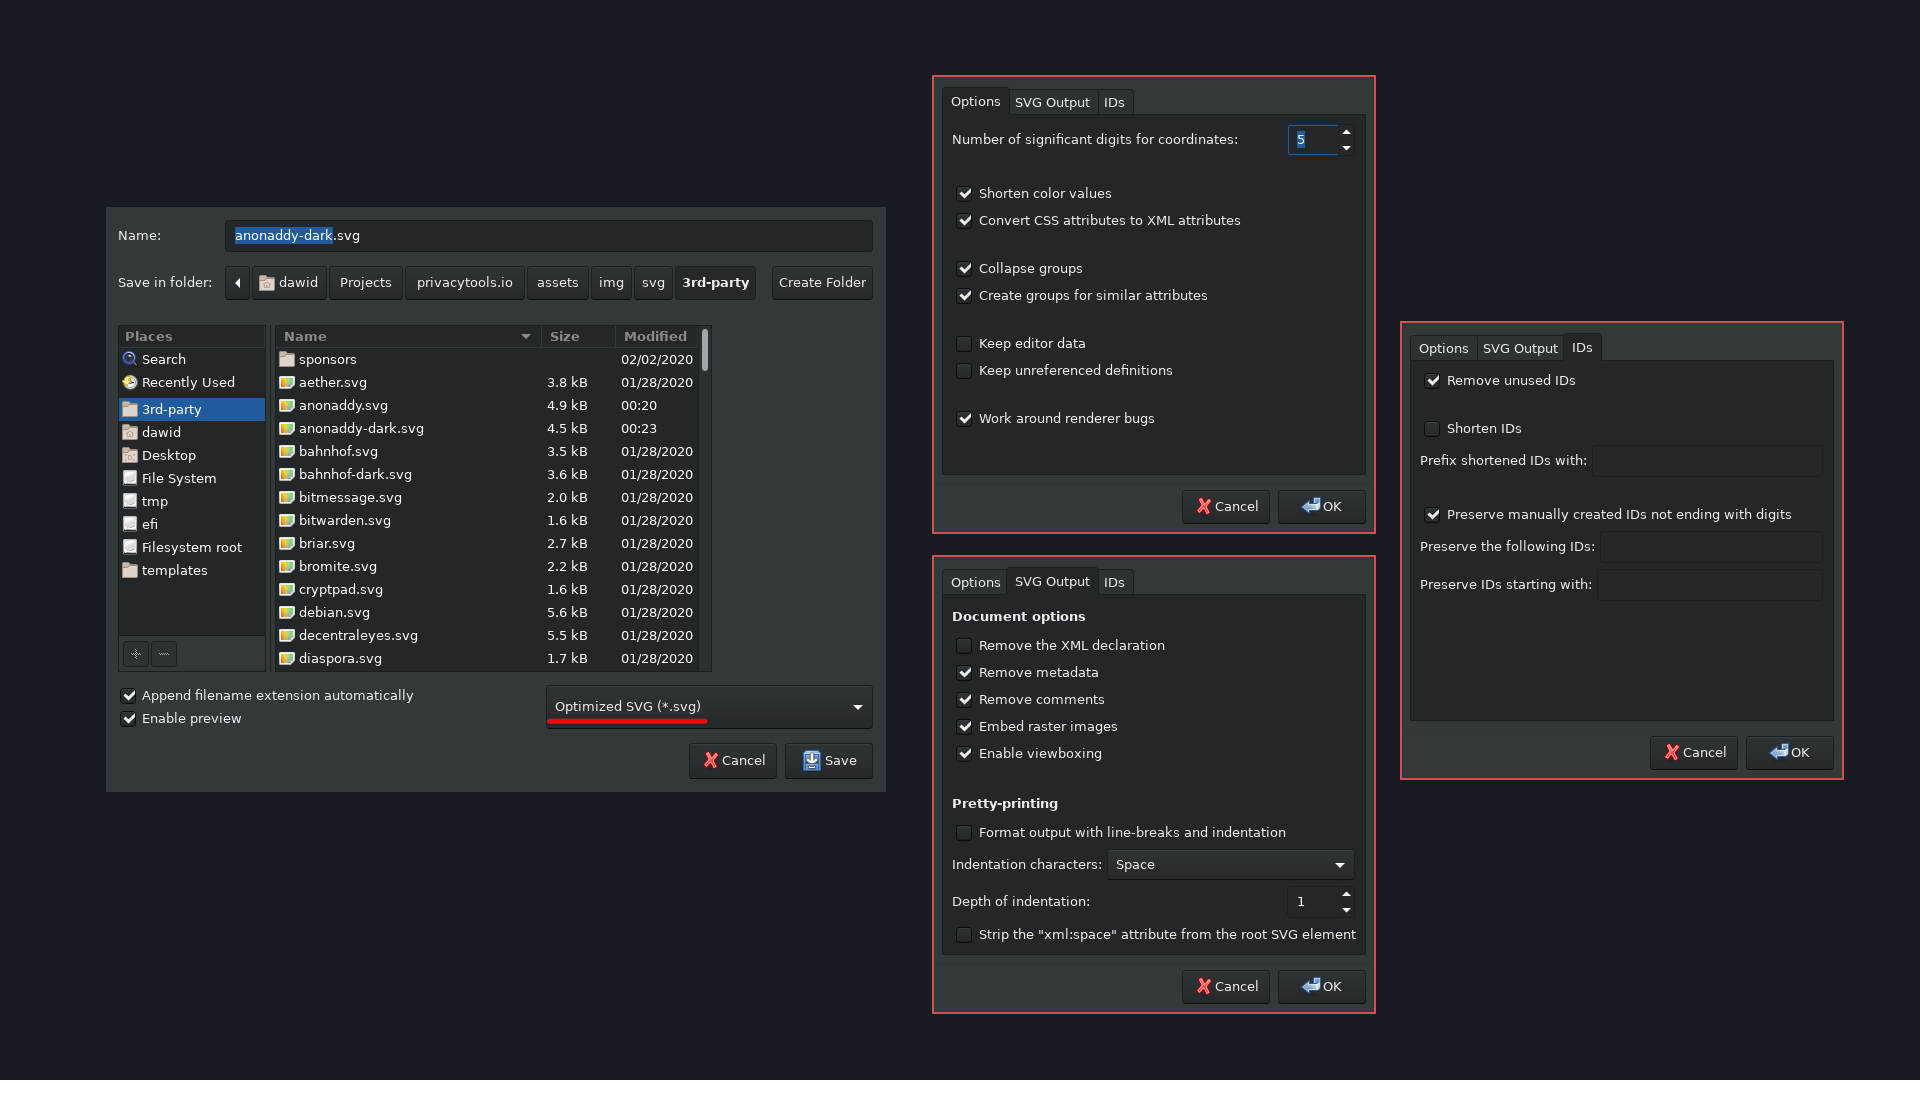This screenshot has height=1108, width=1921.
Task: Click the File System drive icon
Action: click(130, 478)
